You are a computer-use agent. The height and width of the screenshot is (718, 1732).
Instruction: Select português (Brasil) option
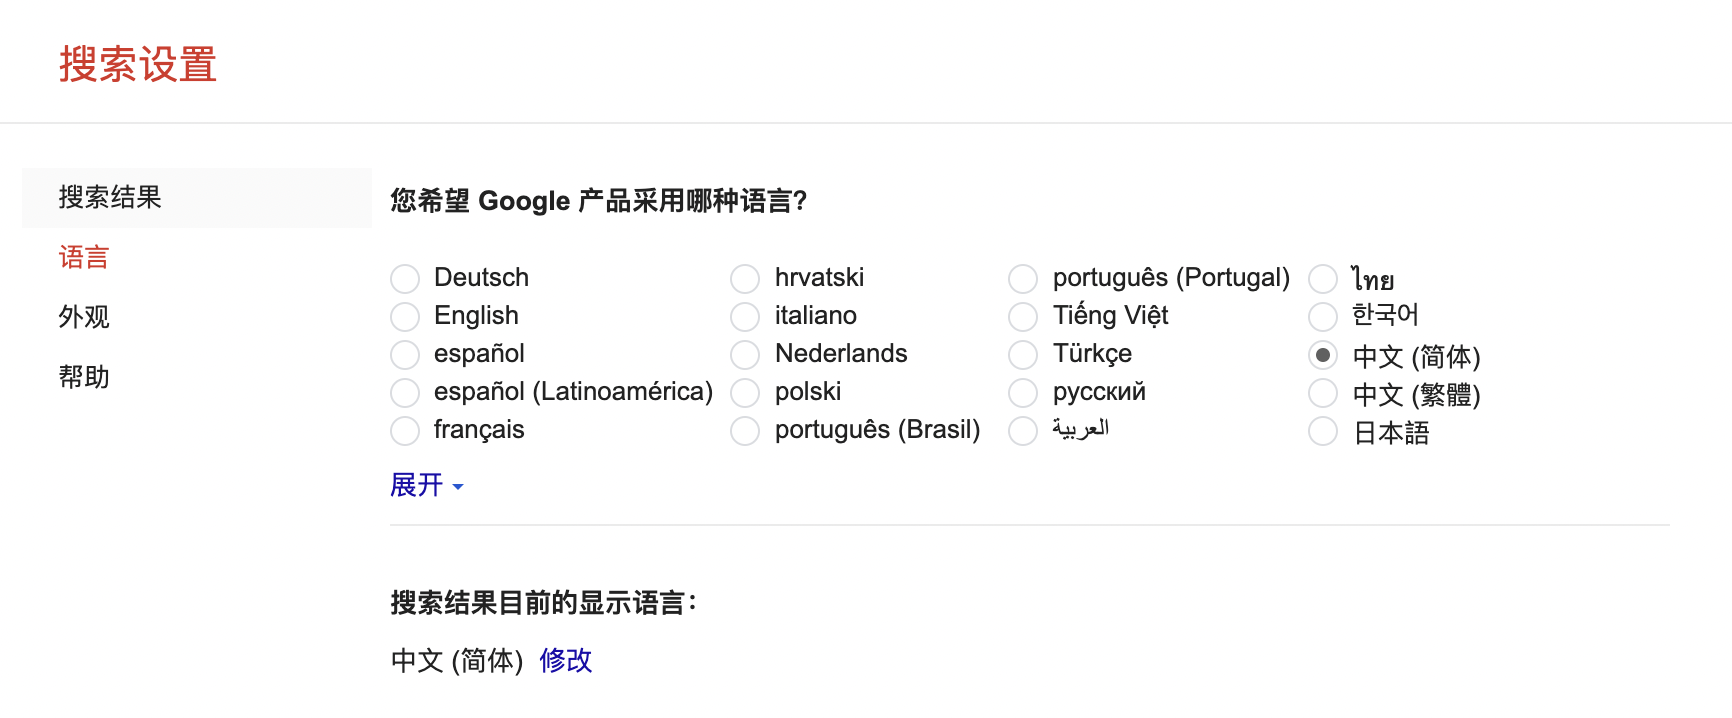click(745, 430)
